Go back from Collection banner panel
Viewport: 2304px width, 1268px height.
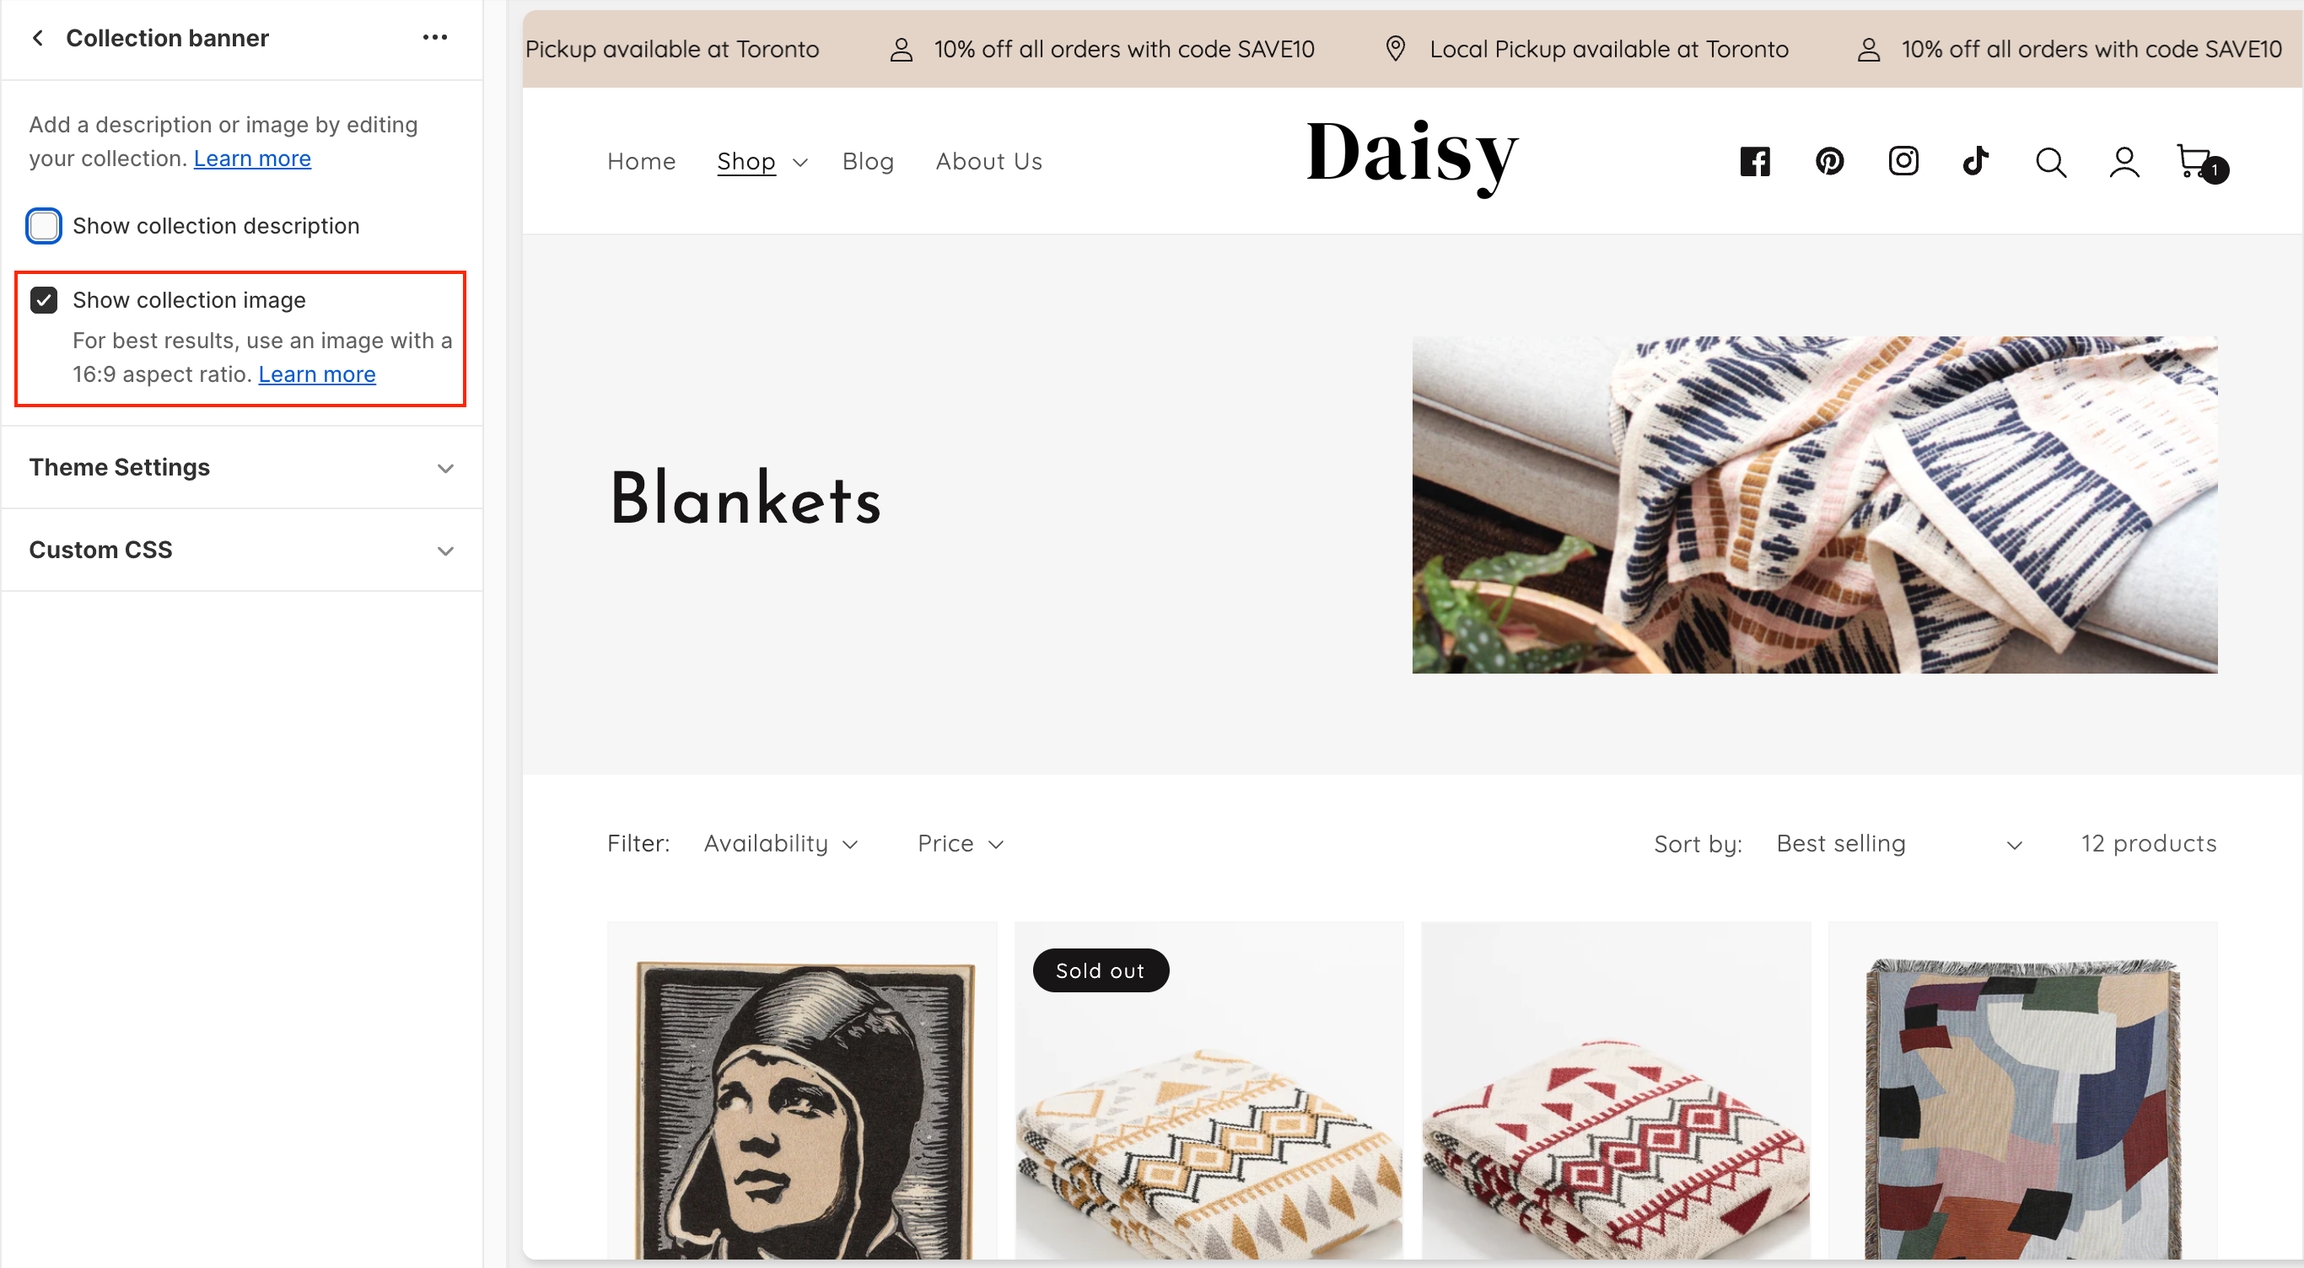pos(38,38)
